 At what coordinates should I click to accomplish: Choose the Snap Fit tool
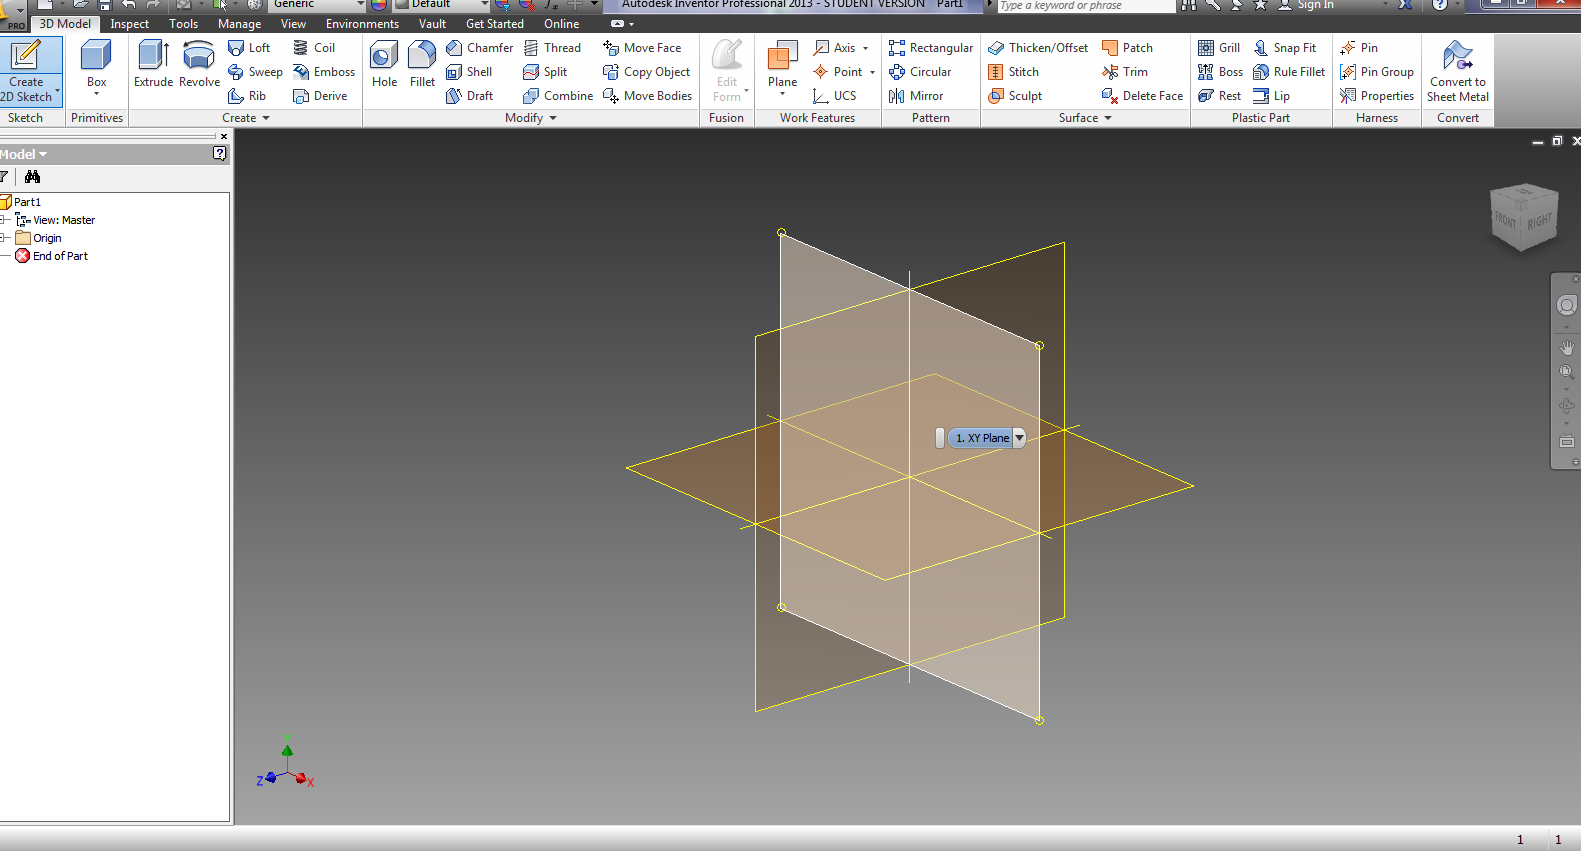tap(1285, 48)
